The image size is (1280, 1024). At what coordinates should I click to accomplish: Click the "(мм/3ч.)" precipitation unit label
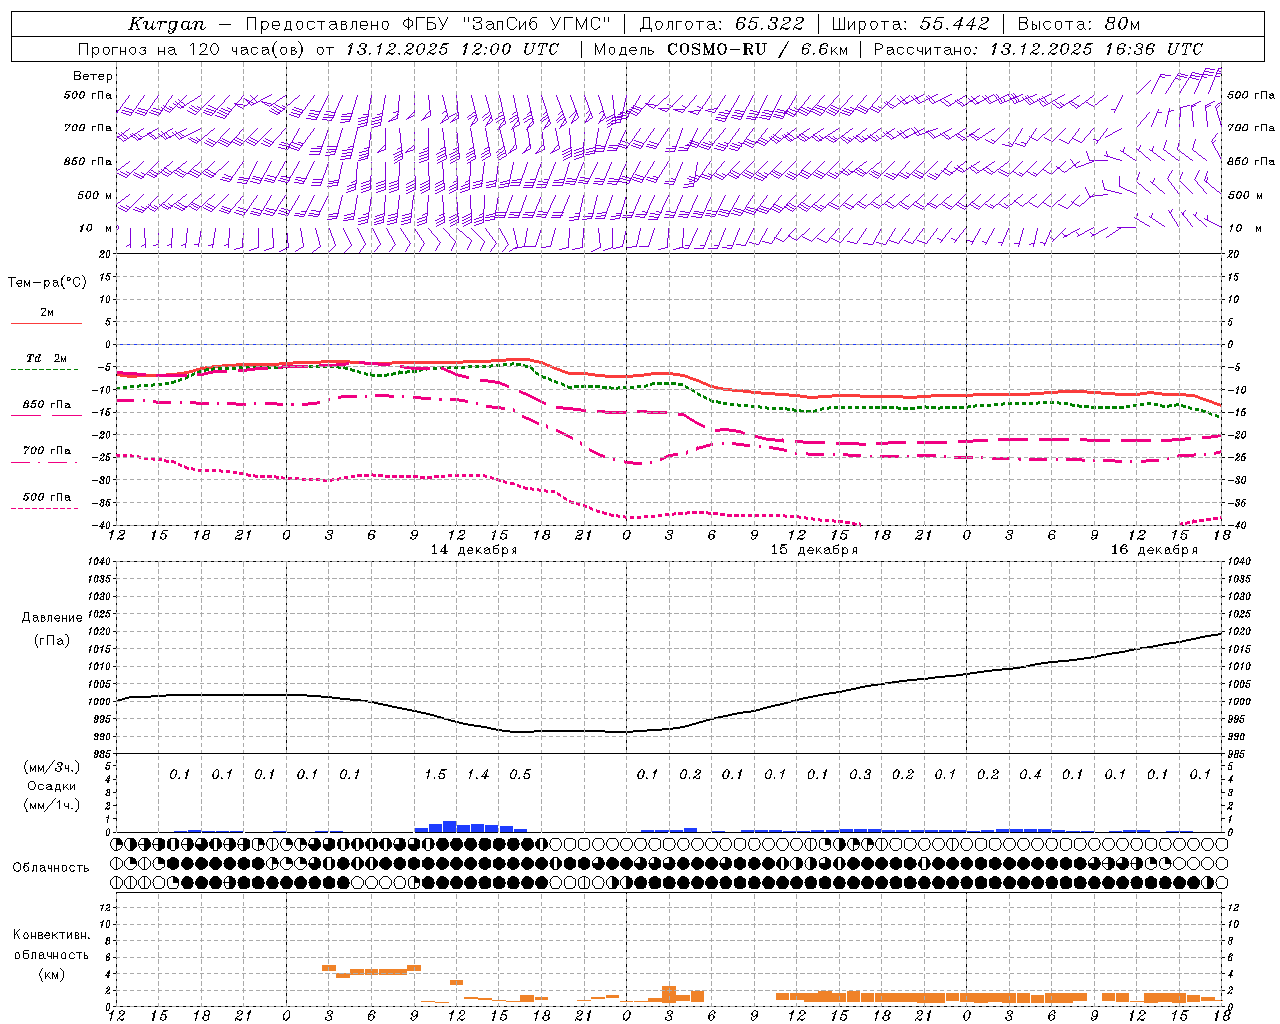pyautogui.click(x=52, y=766)
